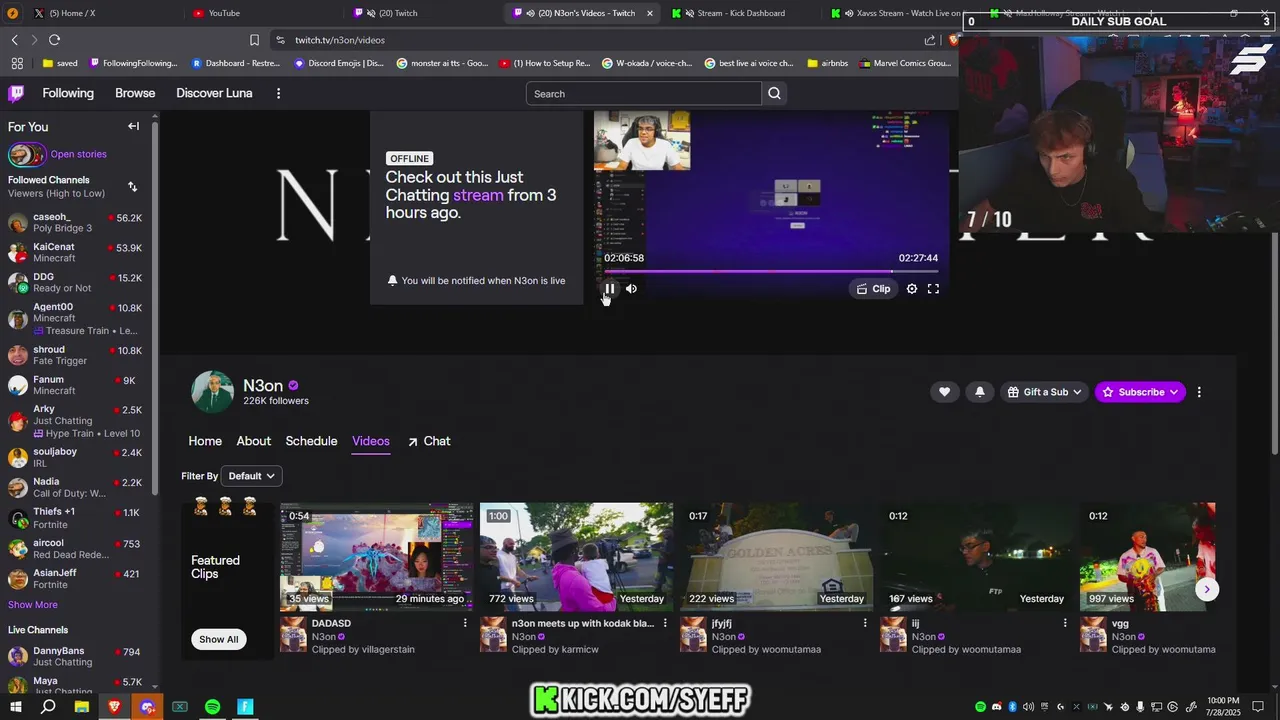Switch to the About tab

click(254, 441)
